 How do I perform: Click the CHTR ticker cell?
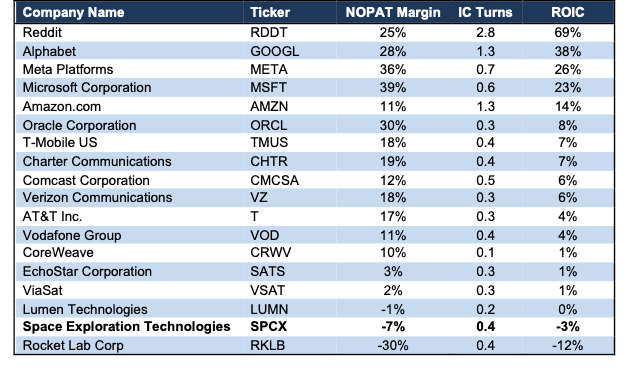click(x=269, y=161)
